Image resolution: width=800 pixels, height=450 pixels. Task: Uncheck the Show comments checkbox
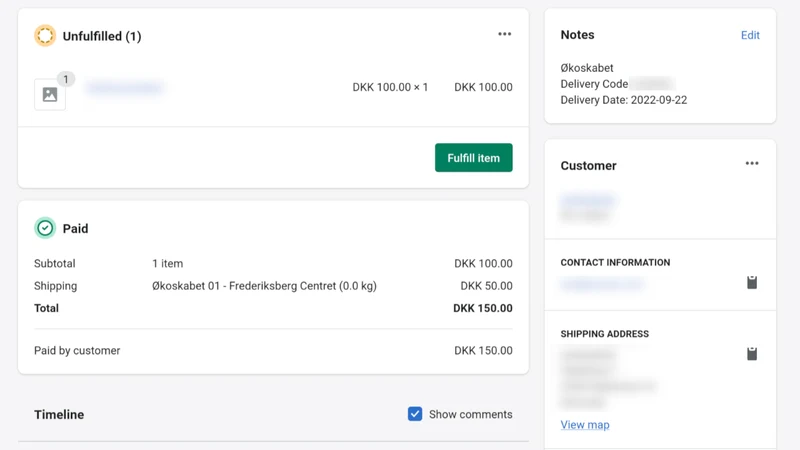point(415,414)
